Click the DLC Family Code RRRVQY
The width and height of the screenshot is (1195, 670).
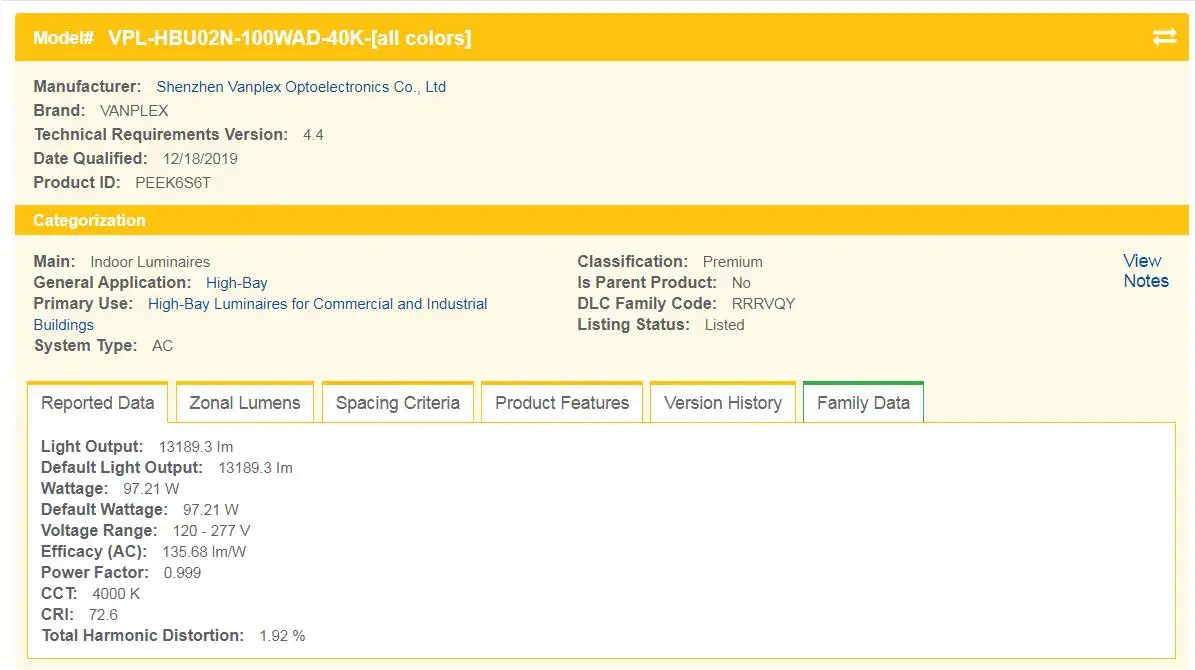(x=763, y=304)
